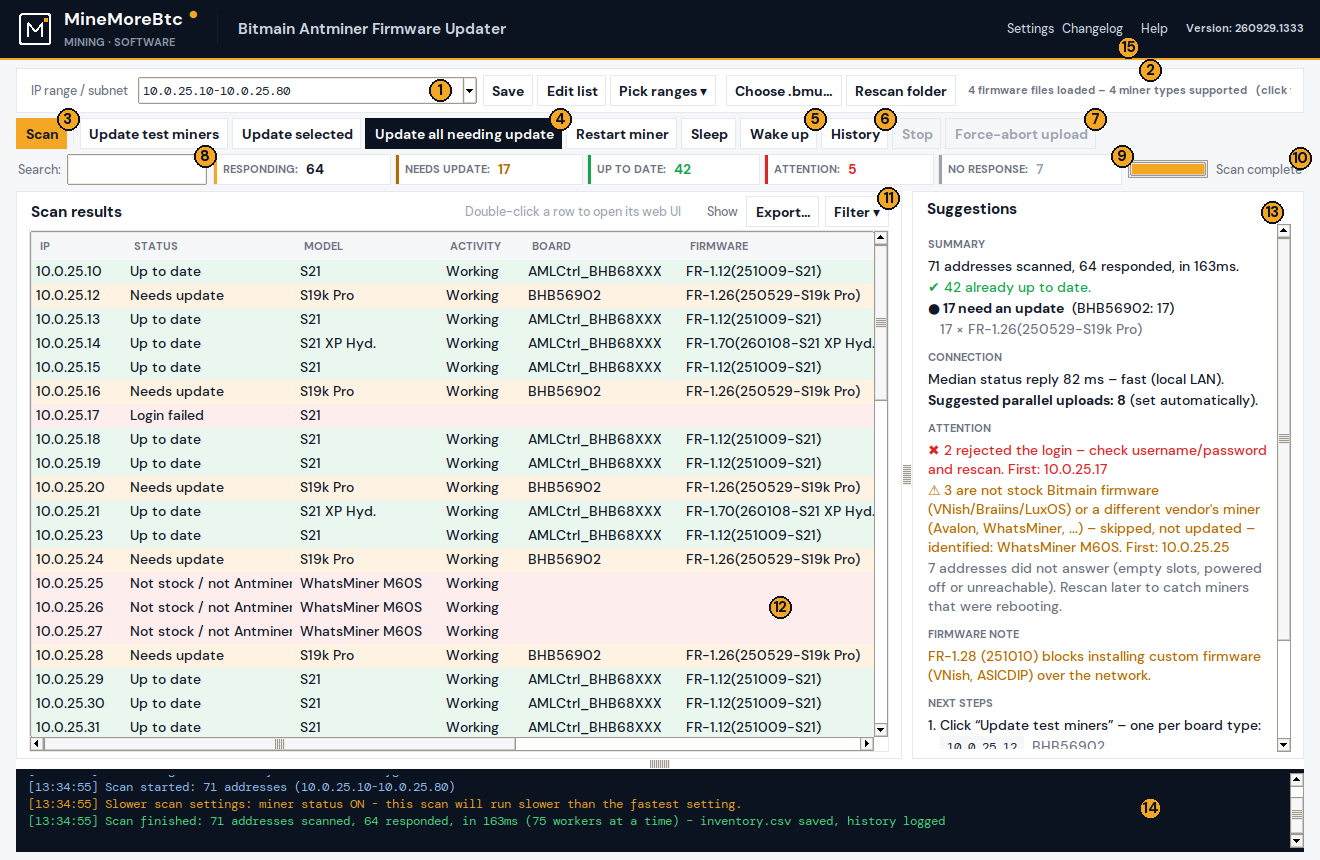Screen dimensions: 1320x860
Task: Click the table horizontal scrollbar thumb
Action: [x=280, y=744]
